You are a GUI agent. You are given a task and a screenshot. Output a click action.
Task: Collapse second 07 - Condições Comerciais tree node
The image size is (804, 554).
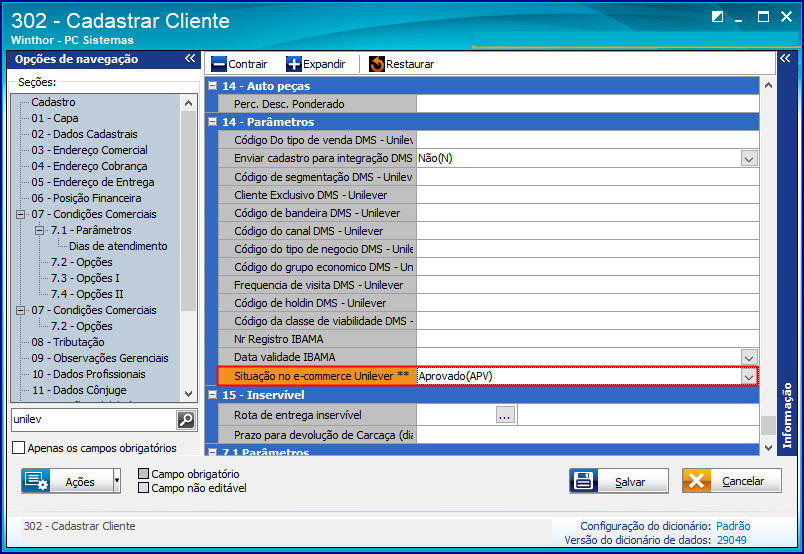(21, 310)
